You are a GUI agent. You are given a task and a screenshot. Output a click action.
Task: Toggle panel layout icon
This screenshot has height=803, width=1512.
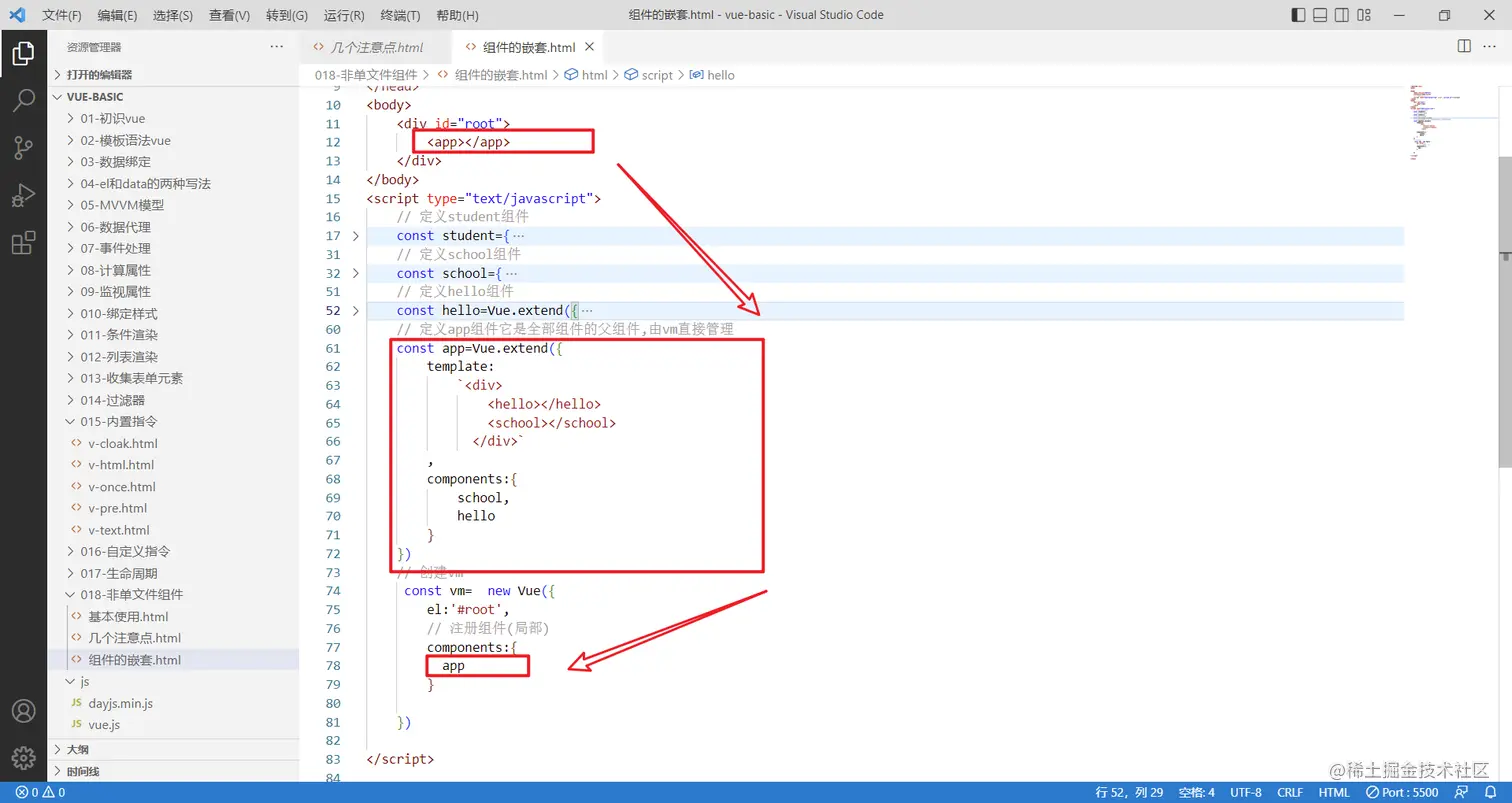[1320, 15]
